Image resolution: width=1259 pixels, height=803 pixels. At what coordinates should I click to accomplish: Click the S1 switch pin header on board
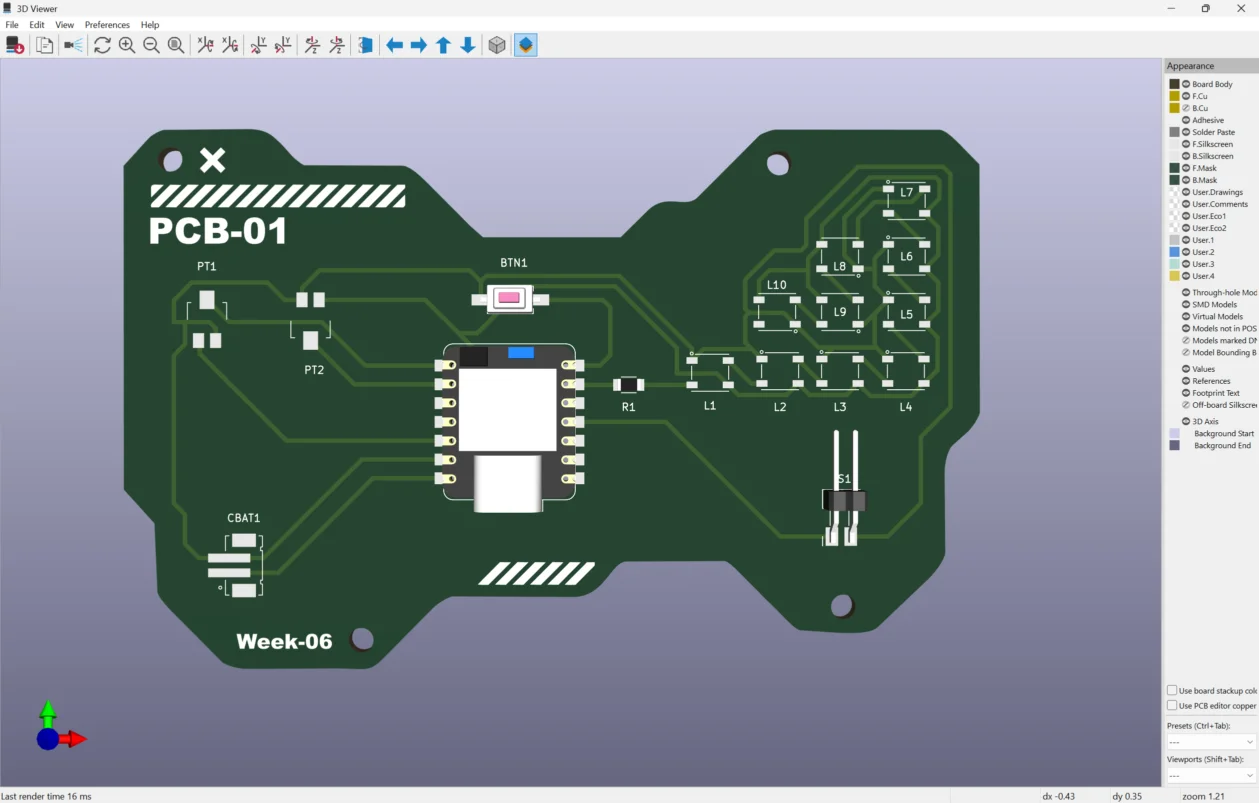coord(843,490)
